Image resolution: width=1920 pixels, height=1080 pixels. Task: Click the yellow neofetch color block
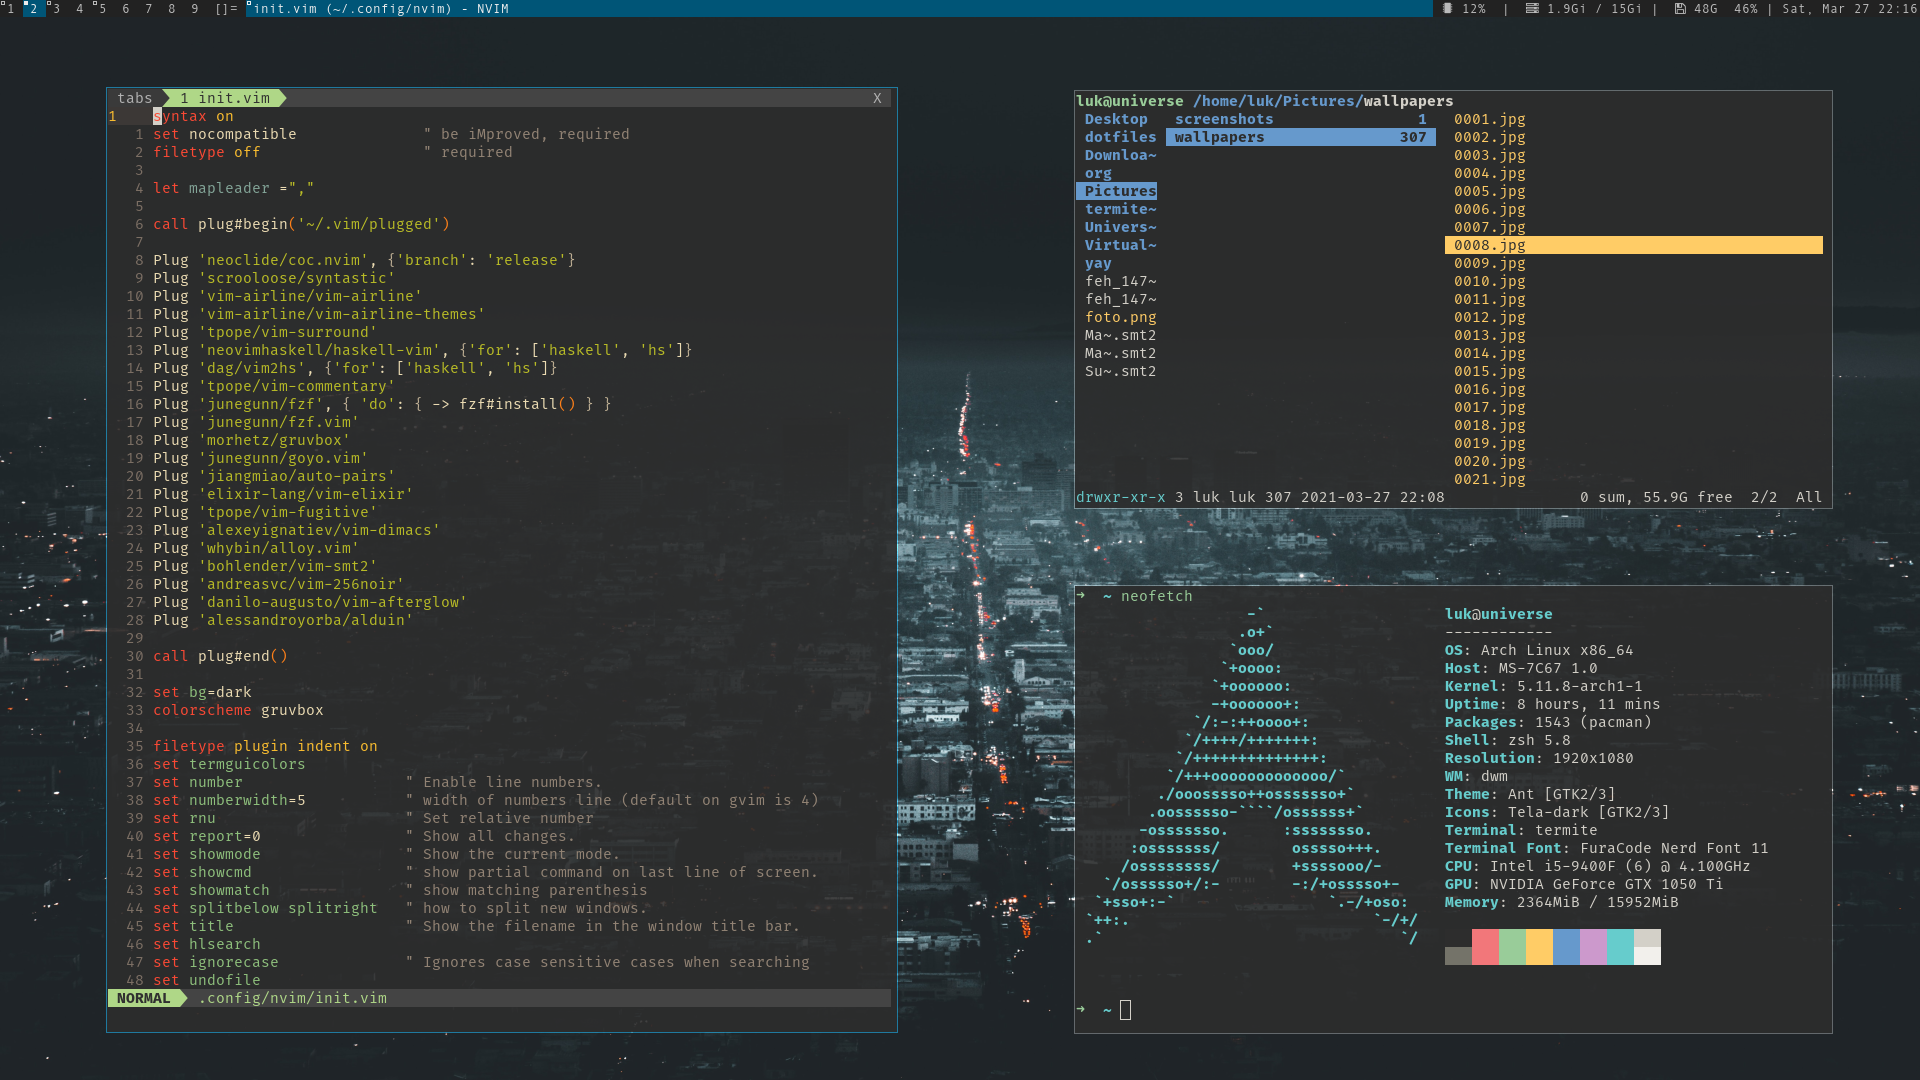point(1539,946)
